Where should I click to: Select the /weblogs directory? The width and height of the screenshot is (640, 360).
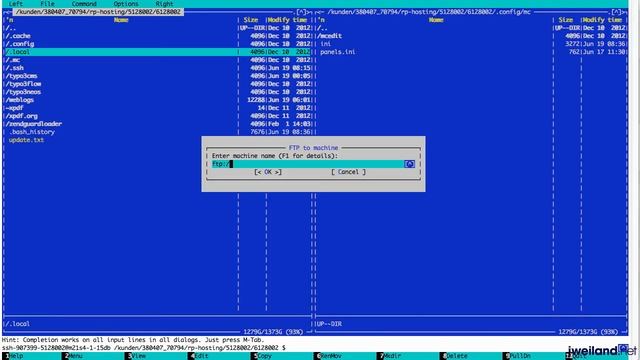coord(158,100)
